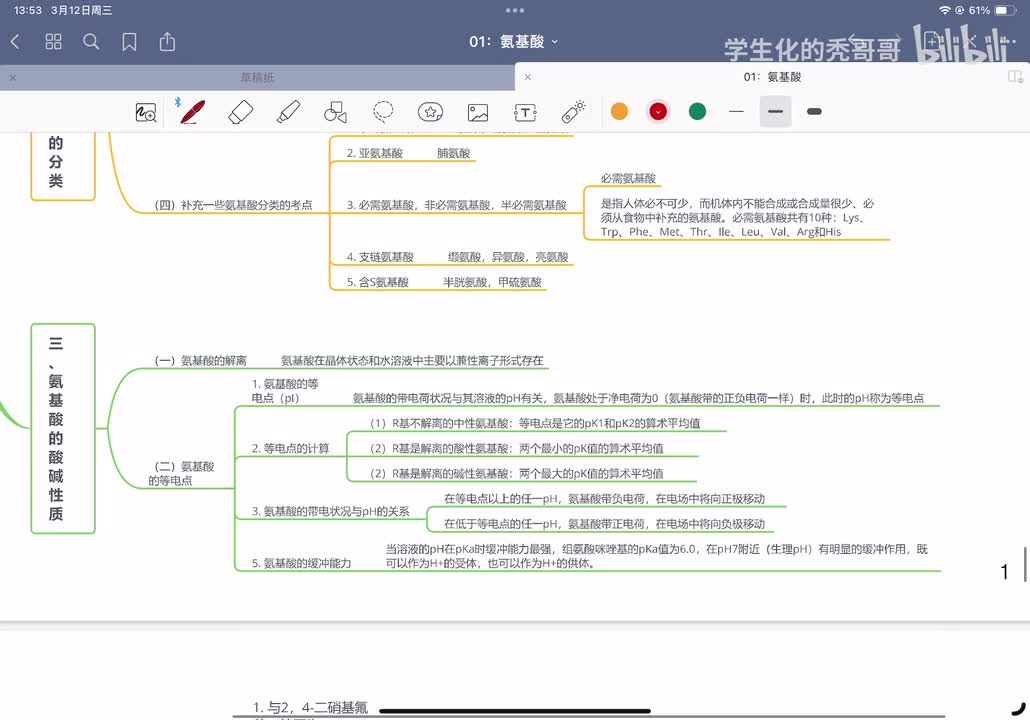Go back with the back arrow
The height and width of the screenshot is (720, 1030).
[x=15, y=42]
